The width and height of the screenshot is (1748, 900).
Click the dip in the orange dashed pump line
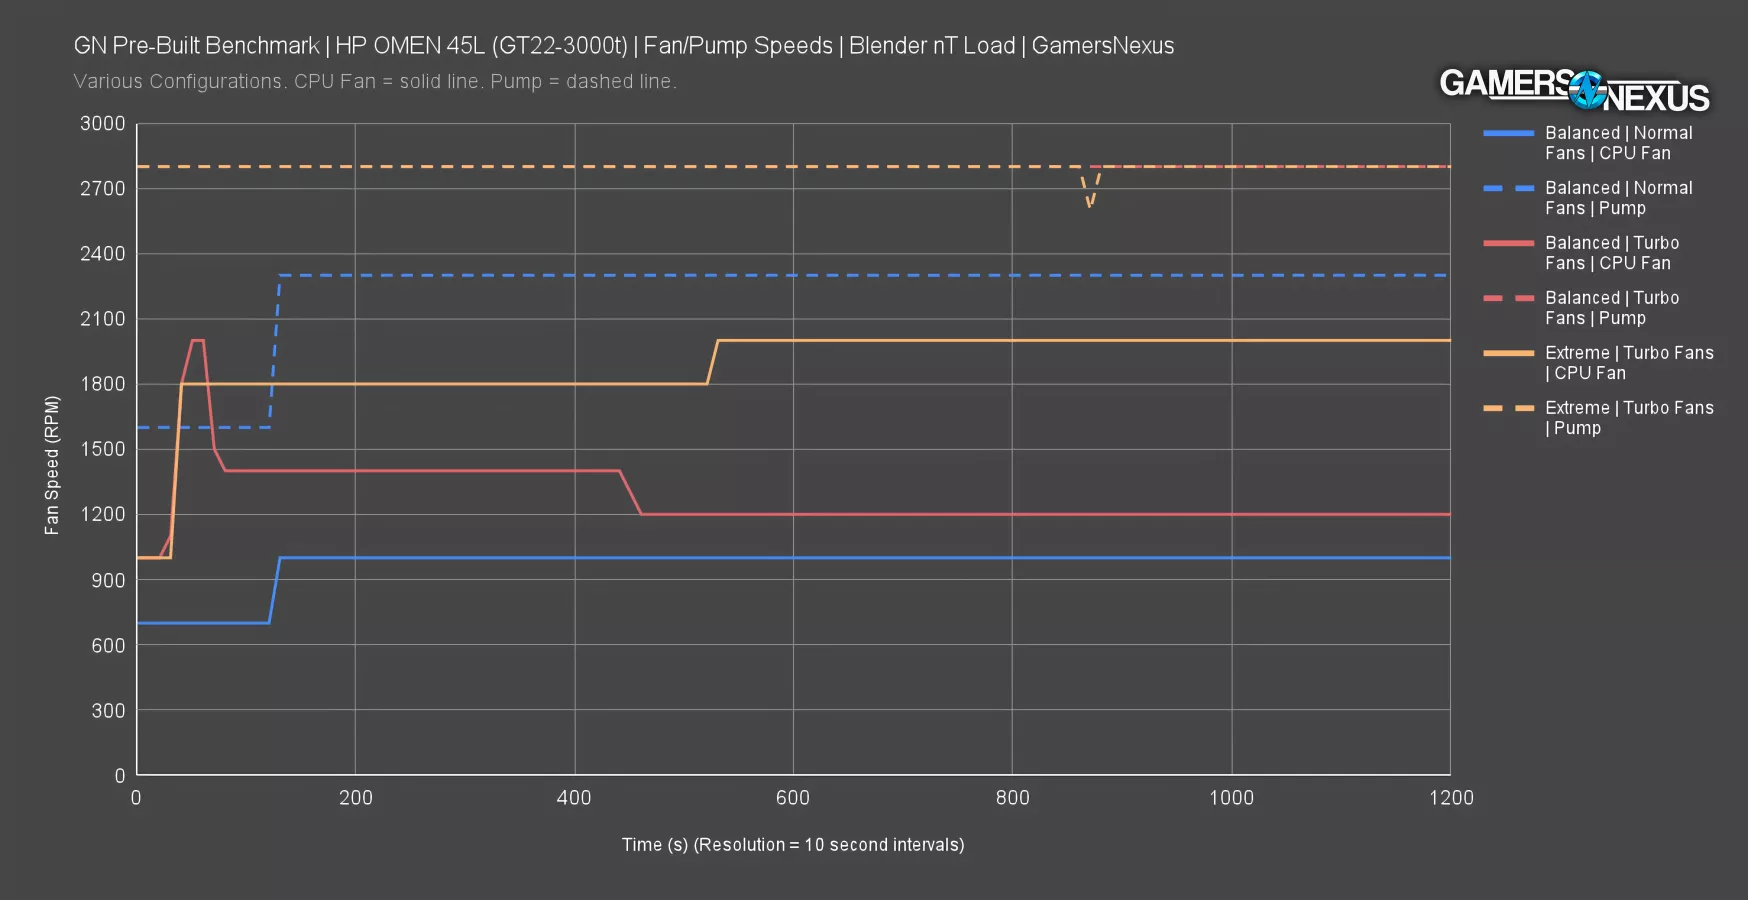(x=1090, y=204)
